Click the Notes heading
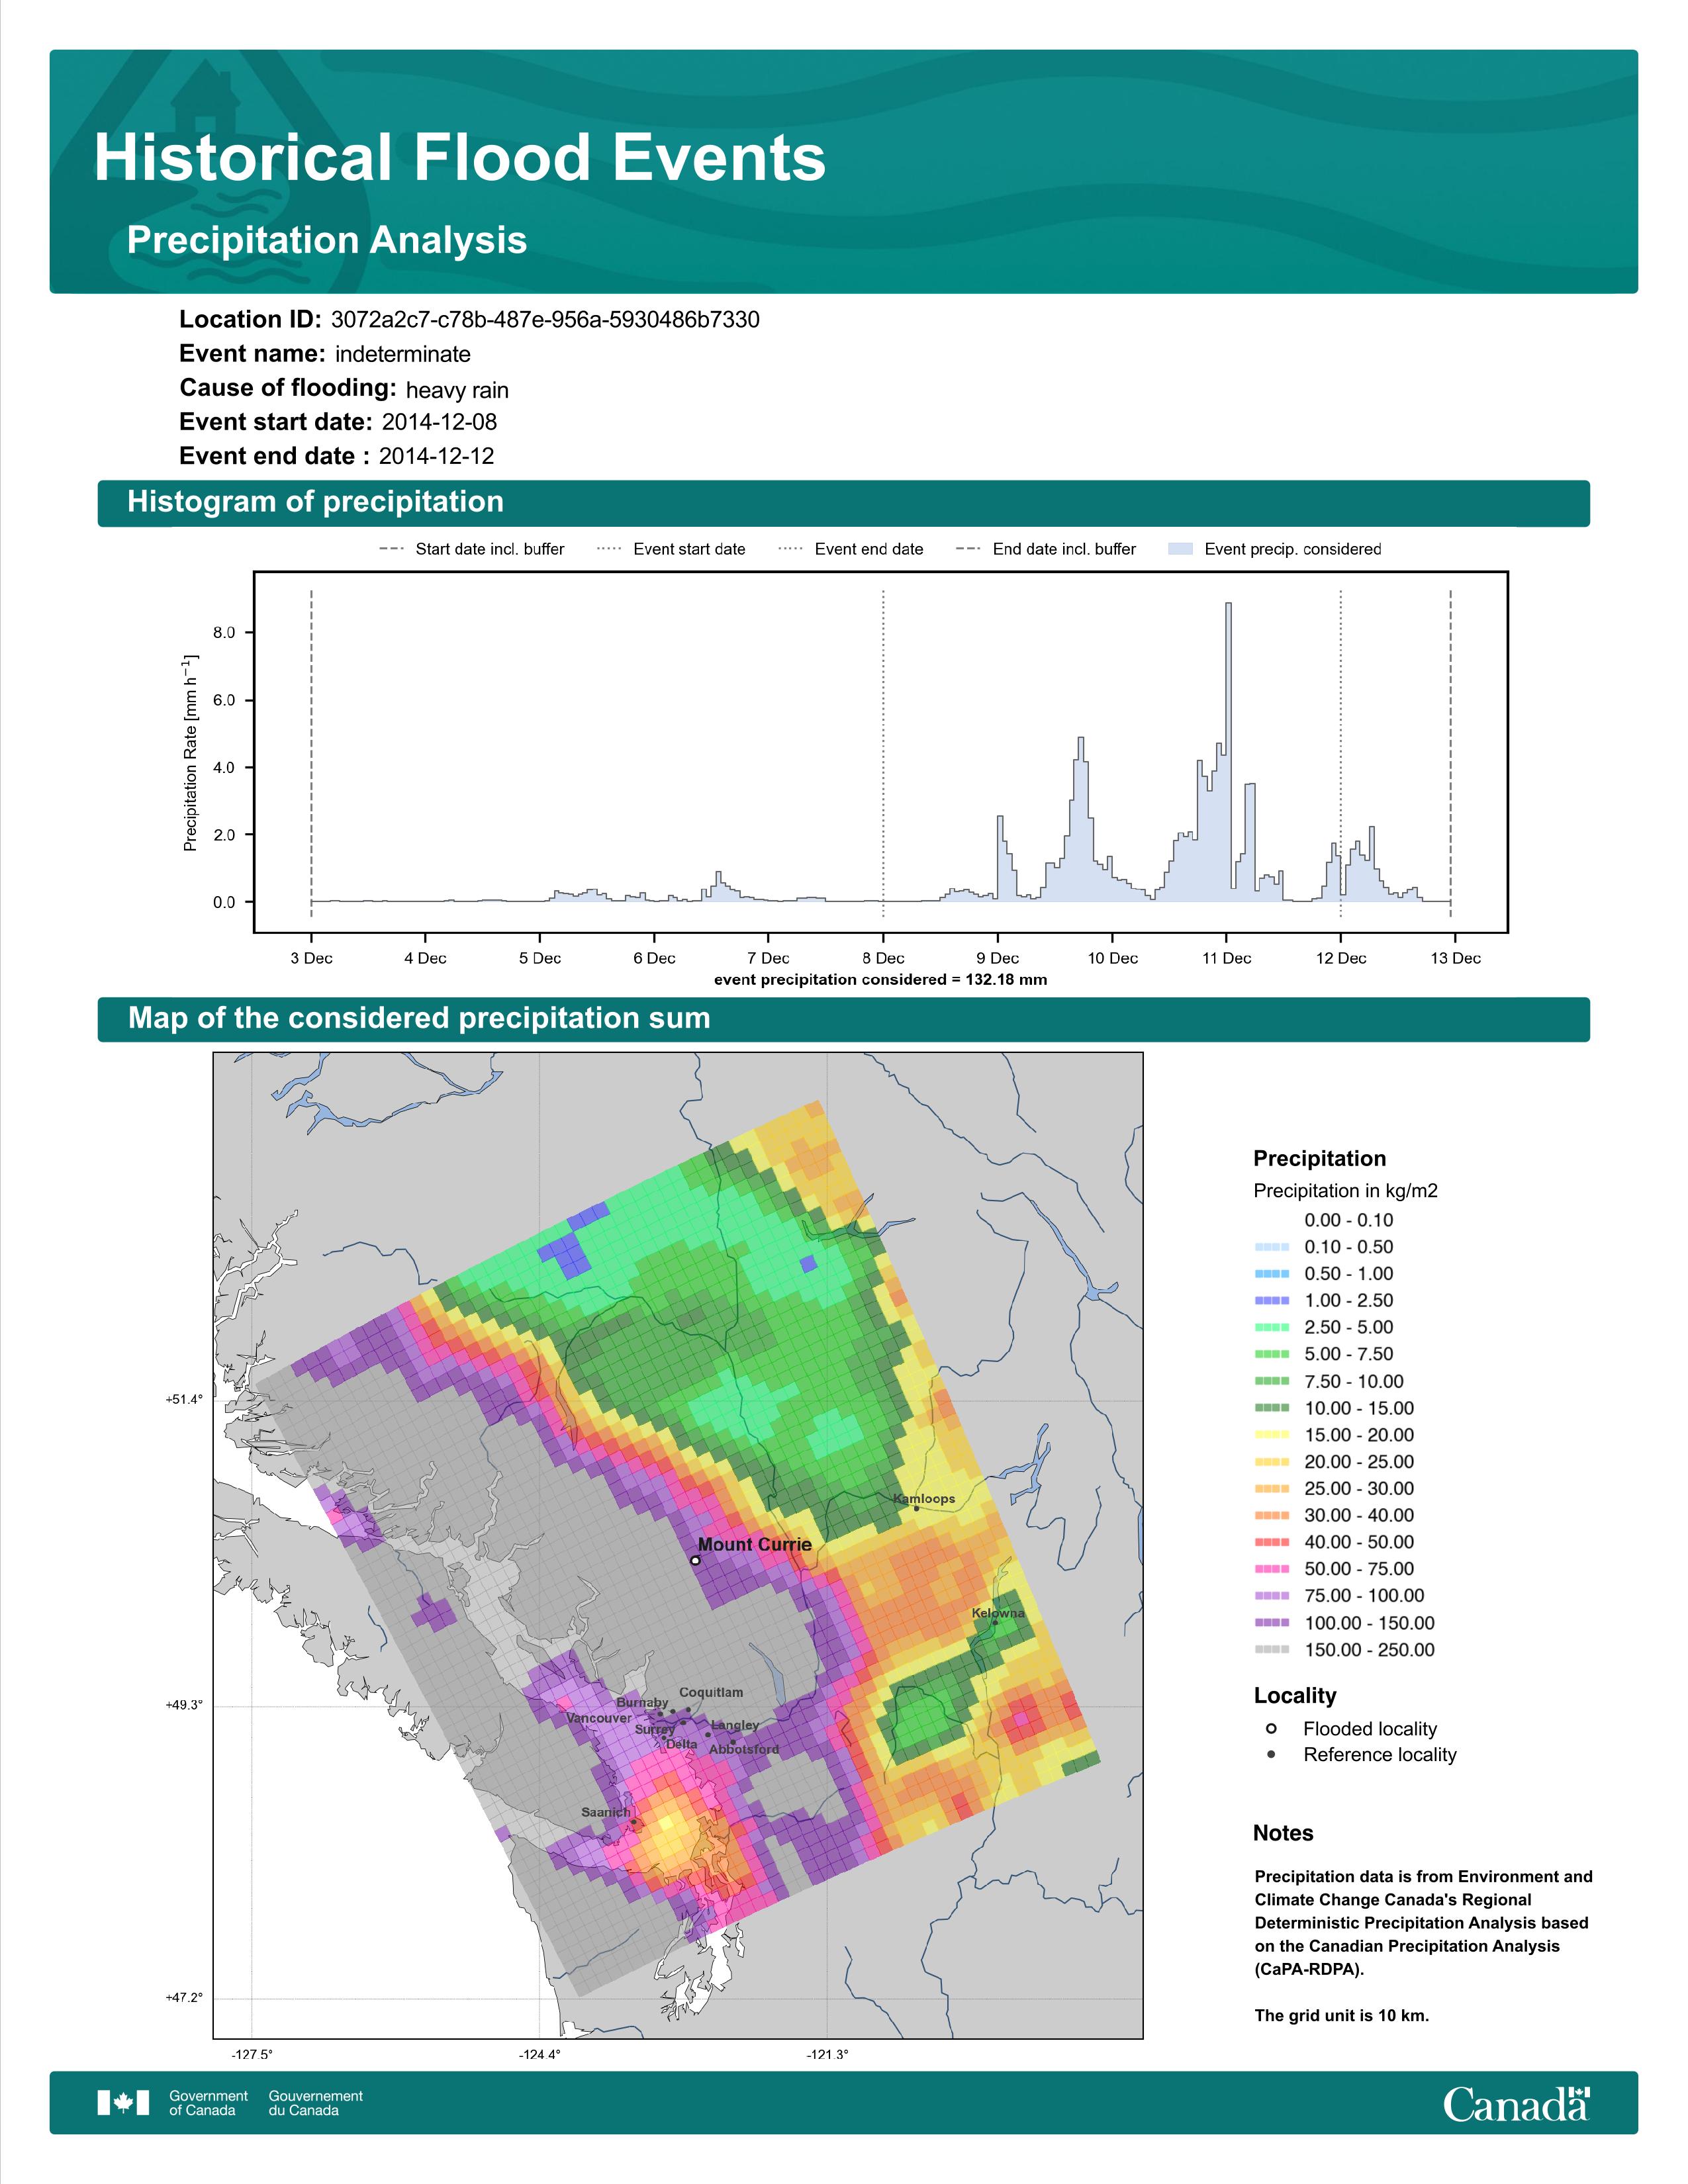1688x2184 pixels. [x=1283, y=1833]
